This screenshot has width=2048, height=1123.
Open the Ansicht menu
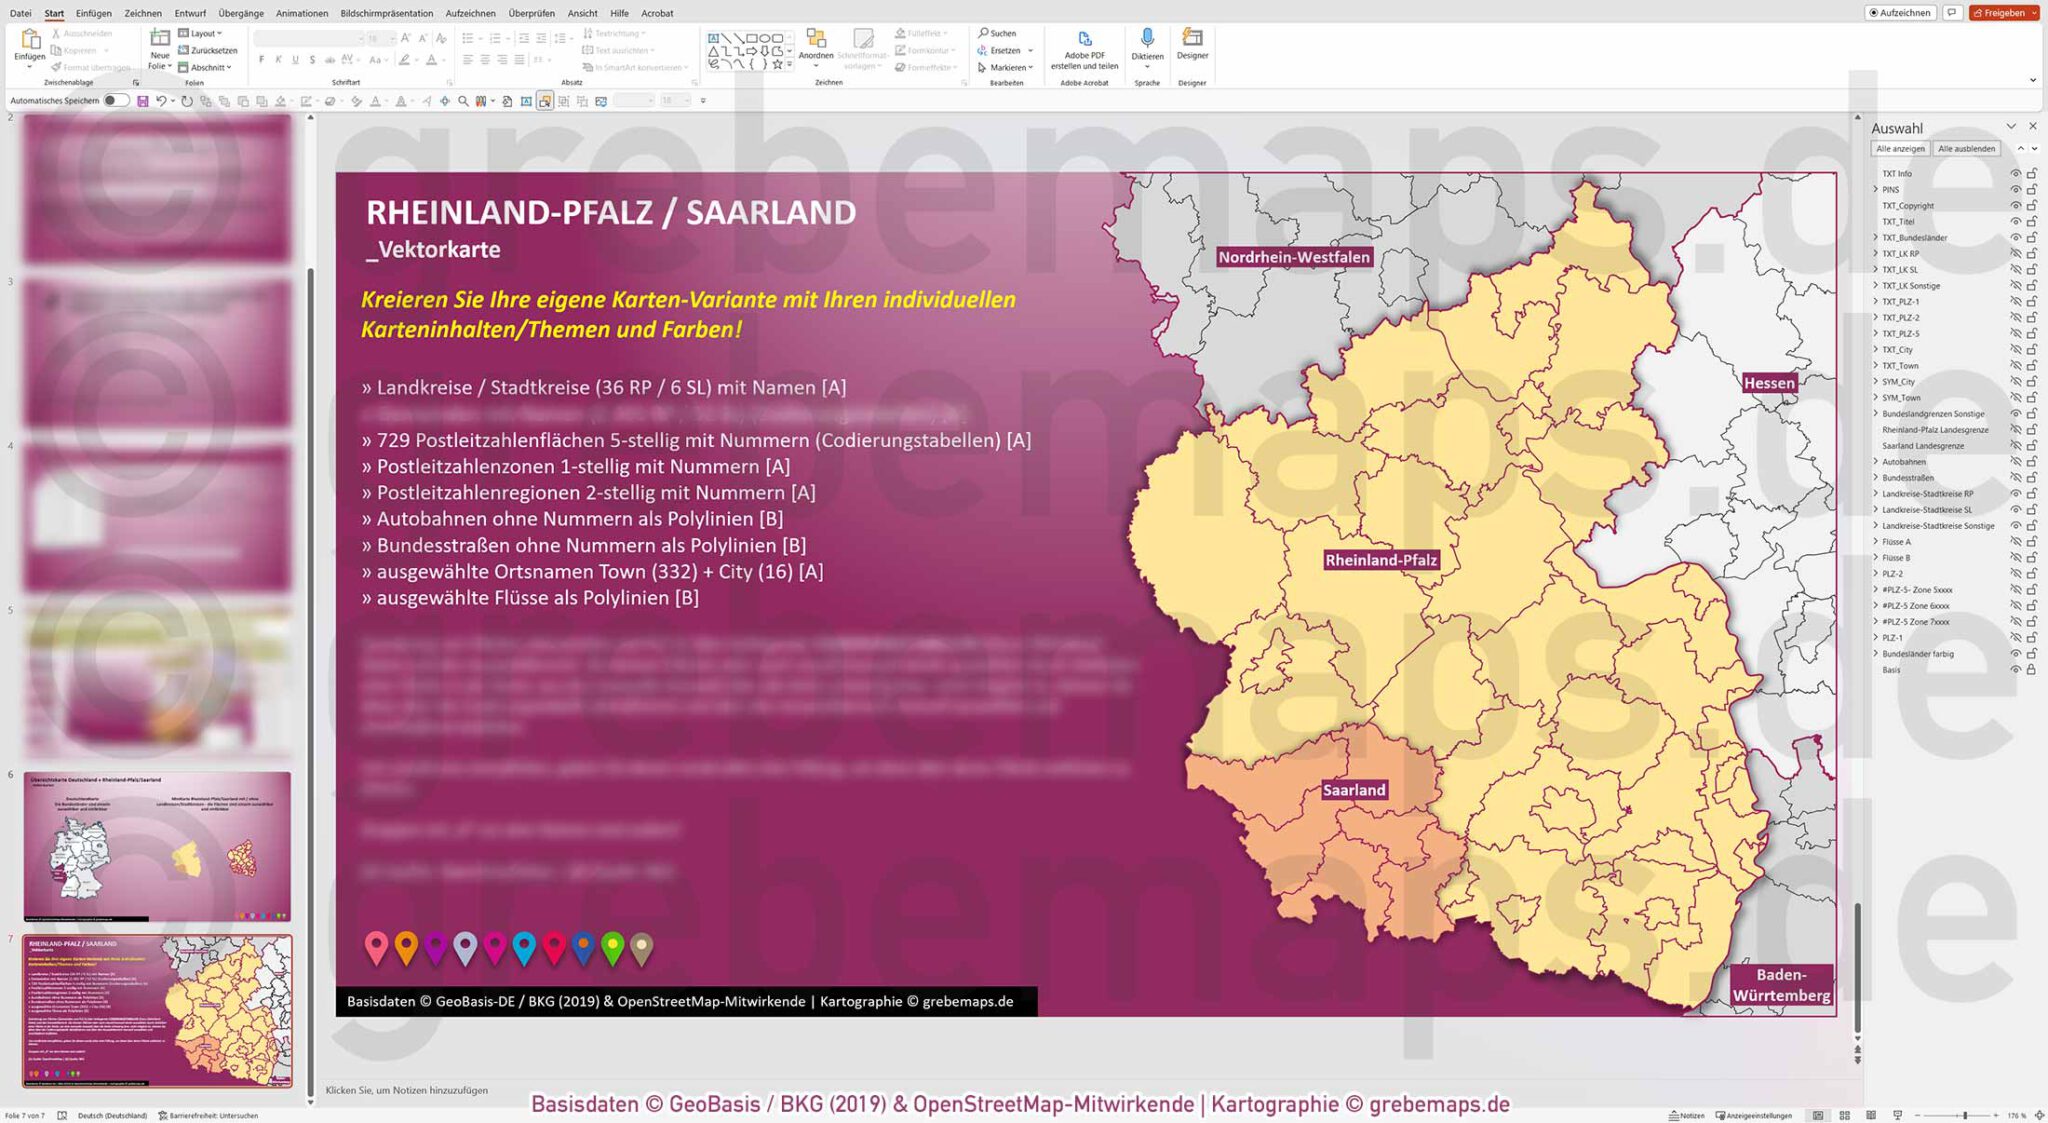tap(582, 13)
